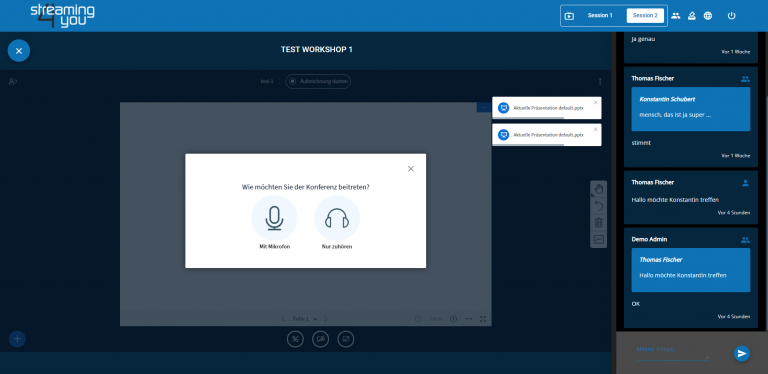
Task: Open the blue plus actions button
Action: 17,338
